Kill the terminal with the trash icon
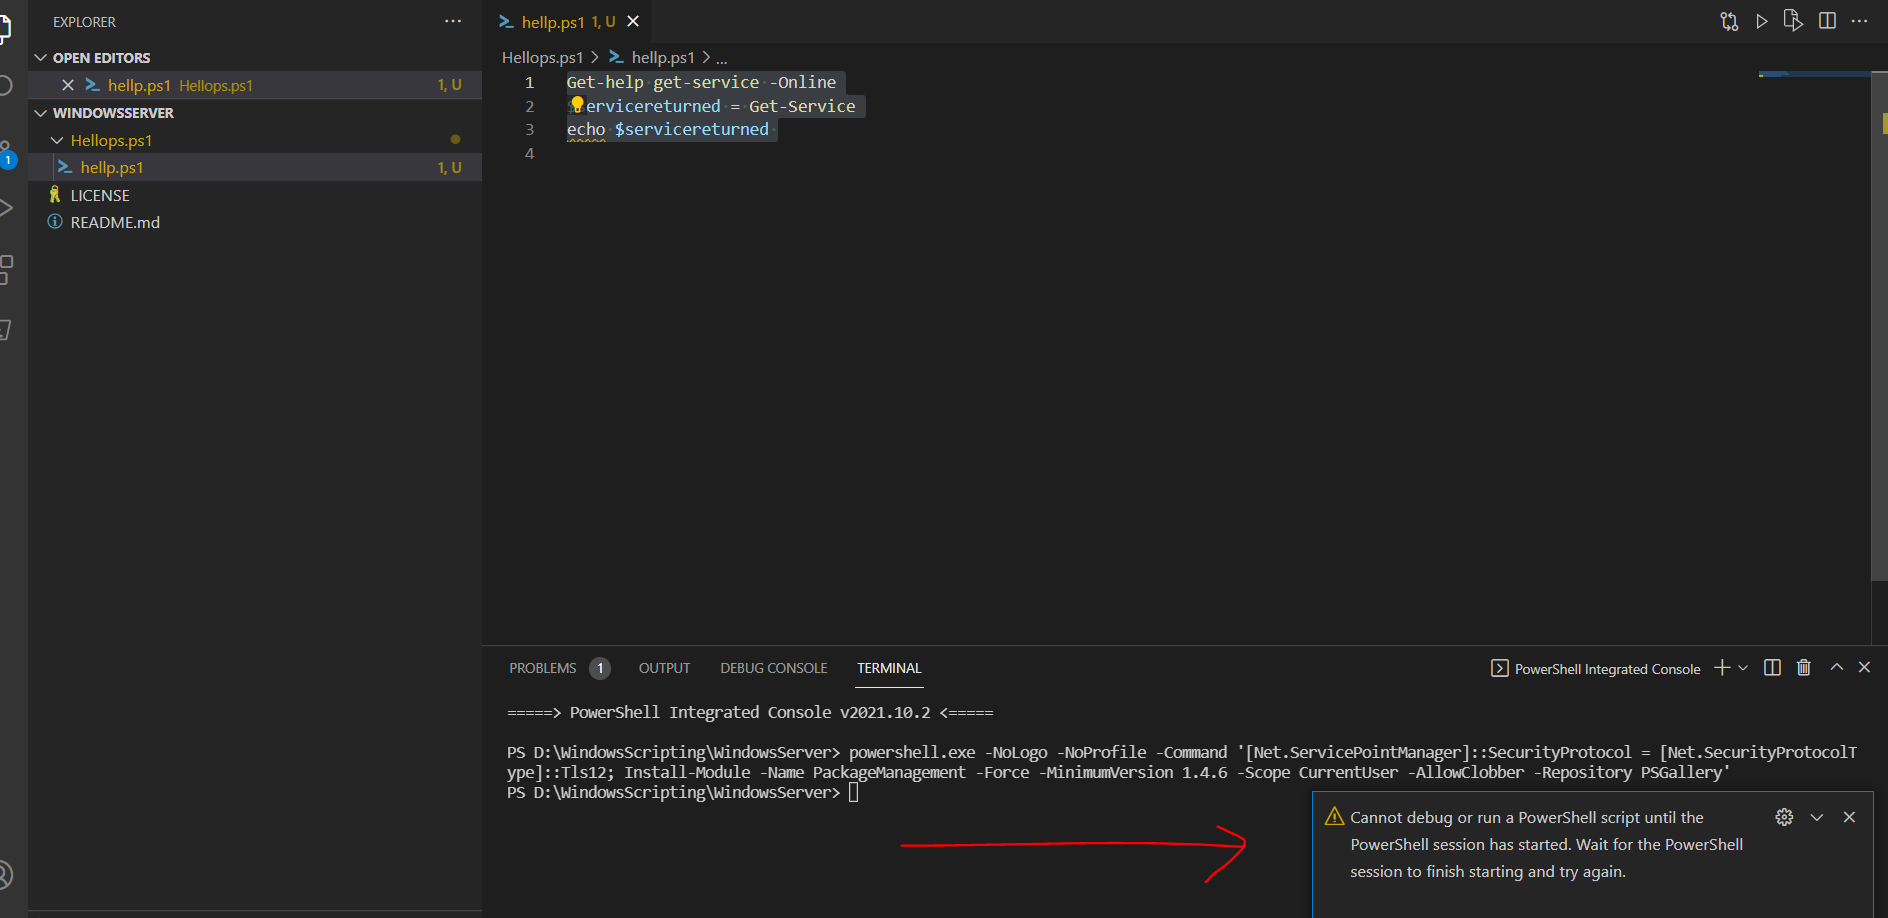Screen dimensions: 1888x918 click(x=1804, y=667)
